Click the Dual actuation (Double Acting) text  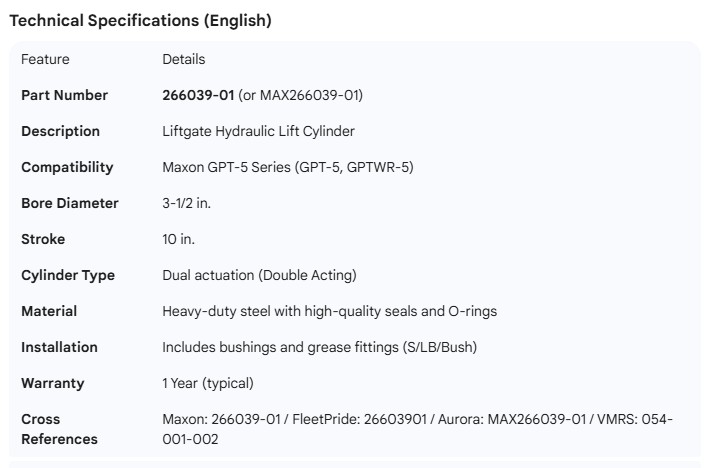259,275
